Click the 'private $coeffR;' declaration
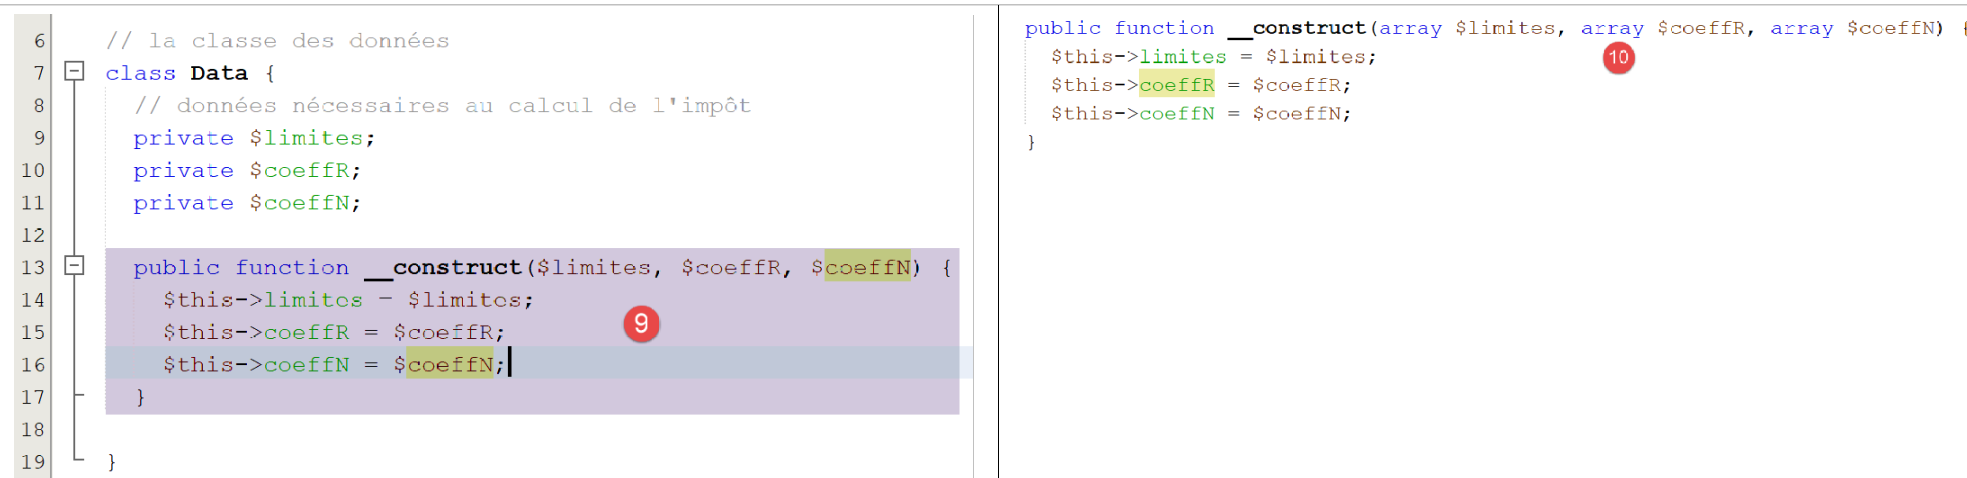Image resolution: width=1967 pixels, height=478 pixels. tap(247, 171)
